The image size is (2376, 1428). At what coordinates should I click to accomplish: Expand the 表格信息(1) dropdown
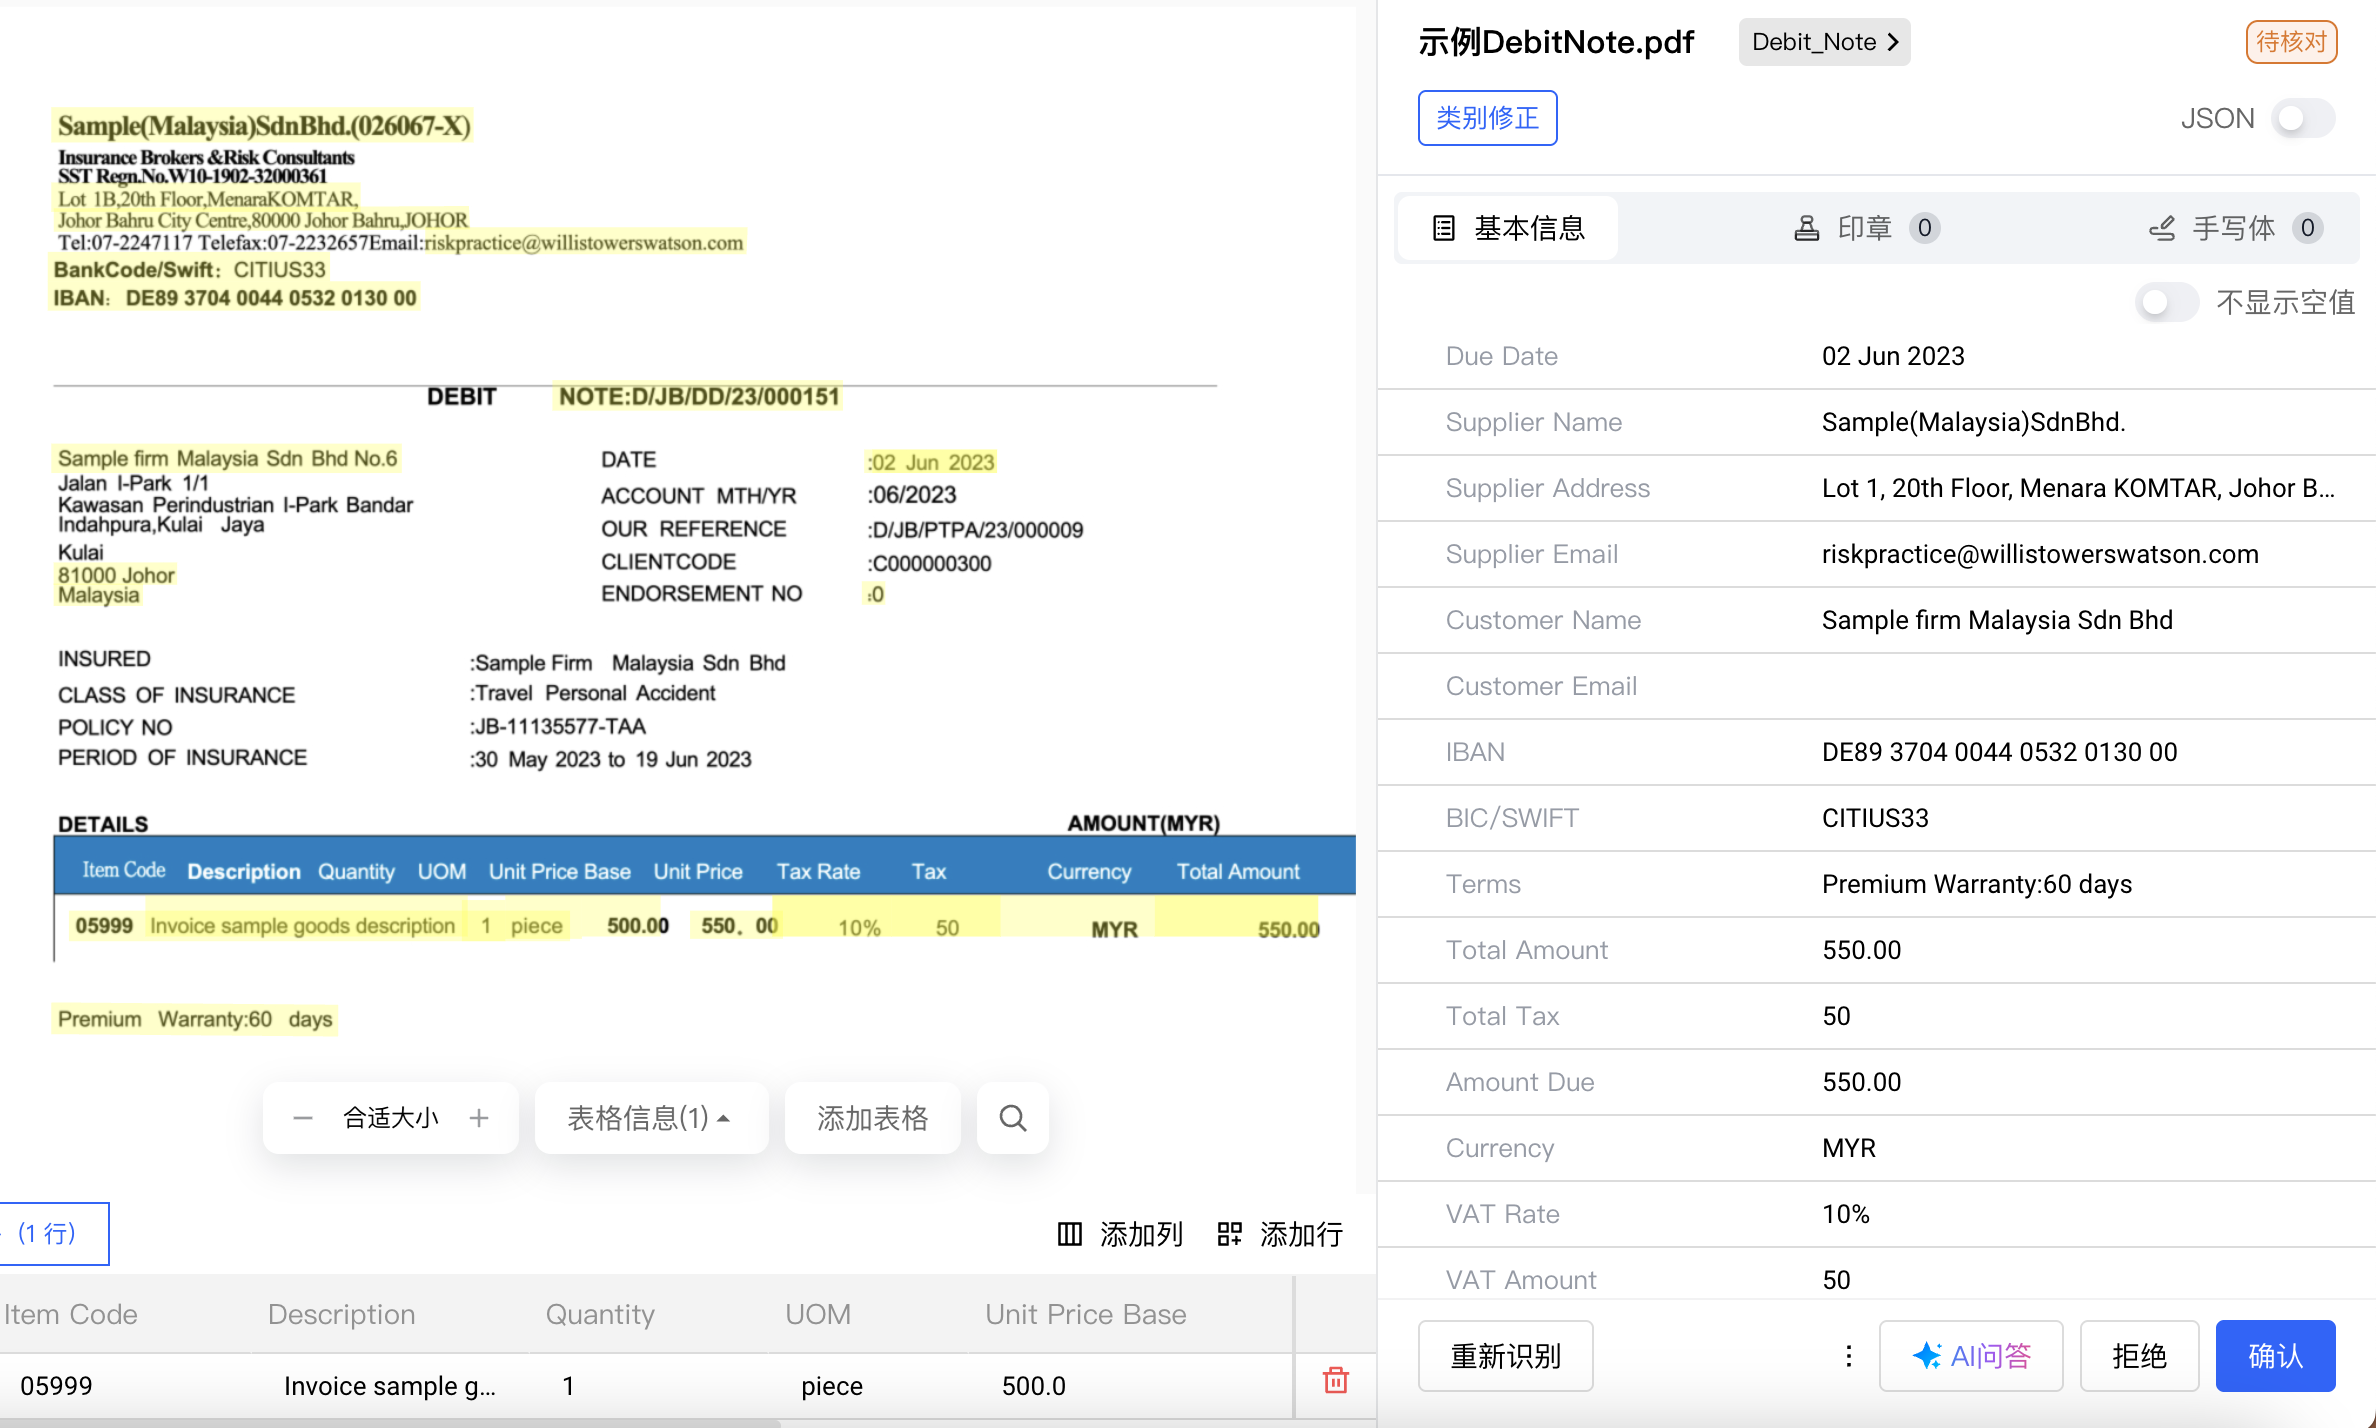(650, 1118)
